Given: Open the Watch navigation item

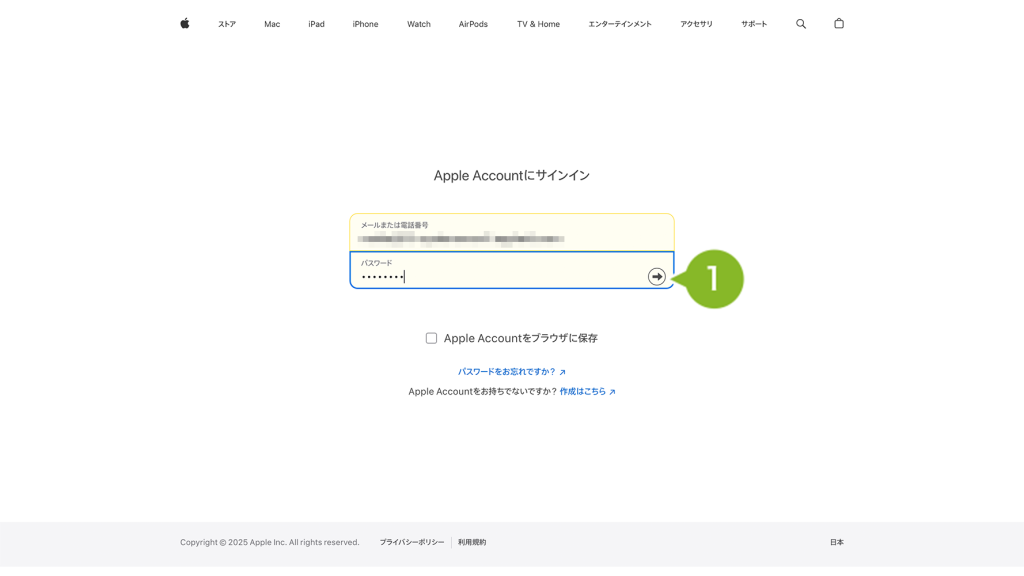Looking at the screenshot, I should point(418,24).
